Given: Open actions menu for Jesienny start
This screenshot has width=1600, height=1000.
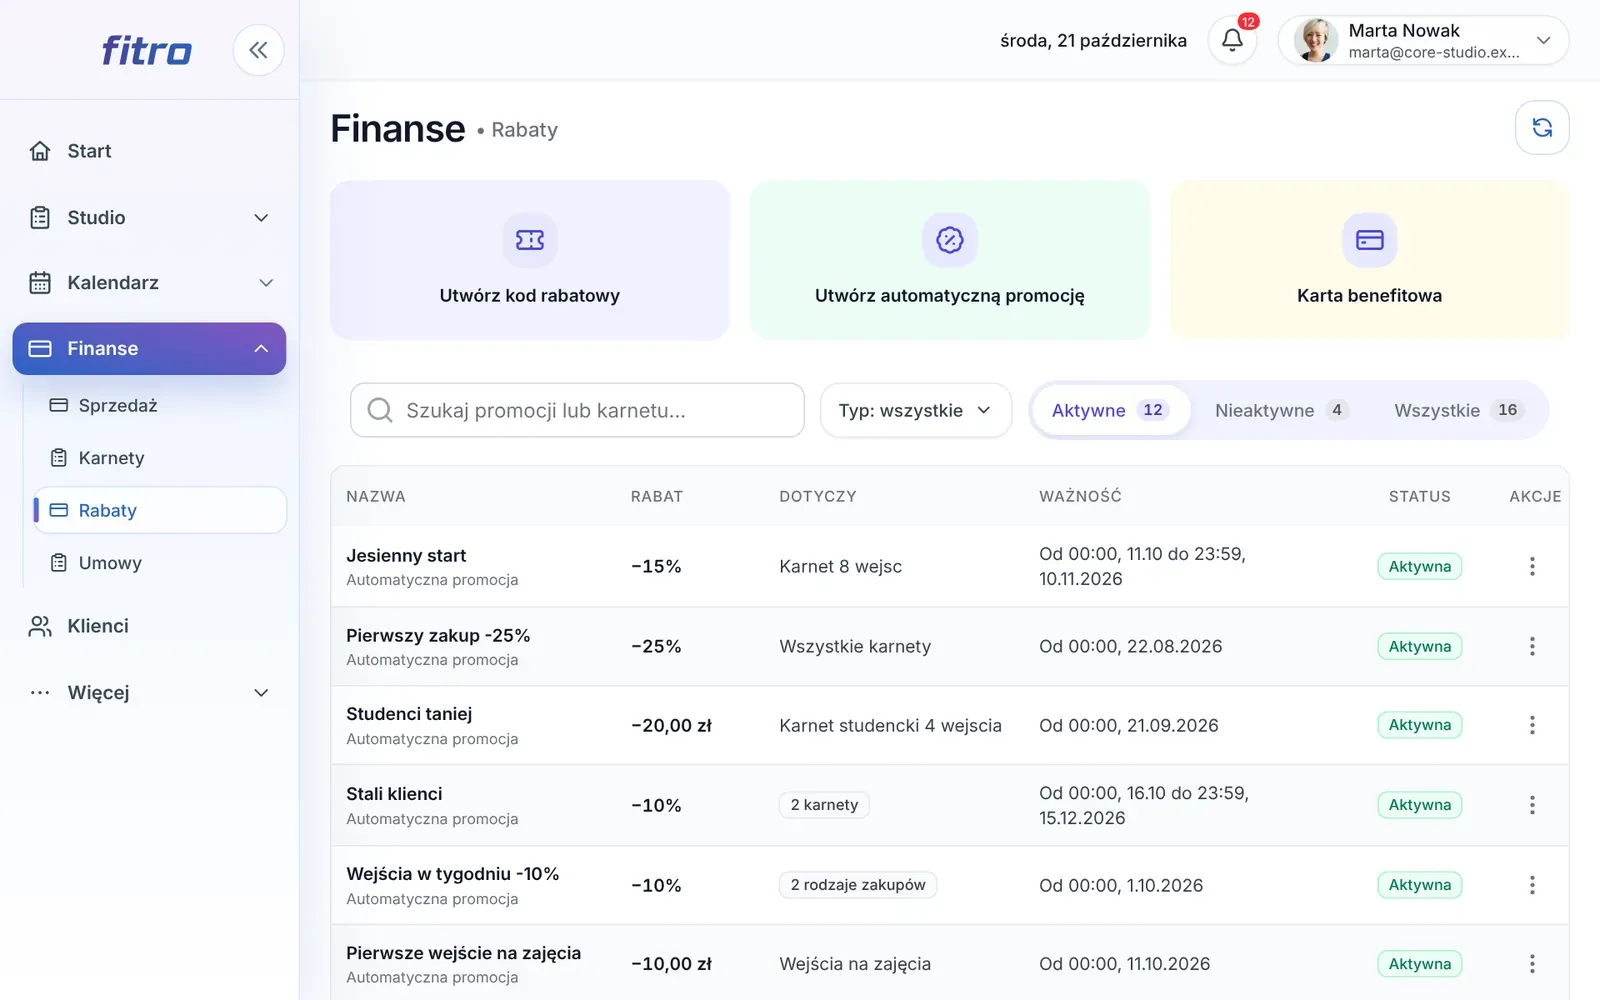Looking at the screenshot, I should (1532, 566).
